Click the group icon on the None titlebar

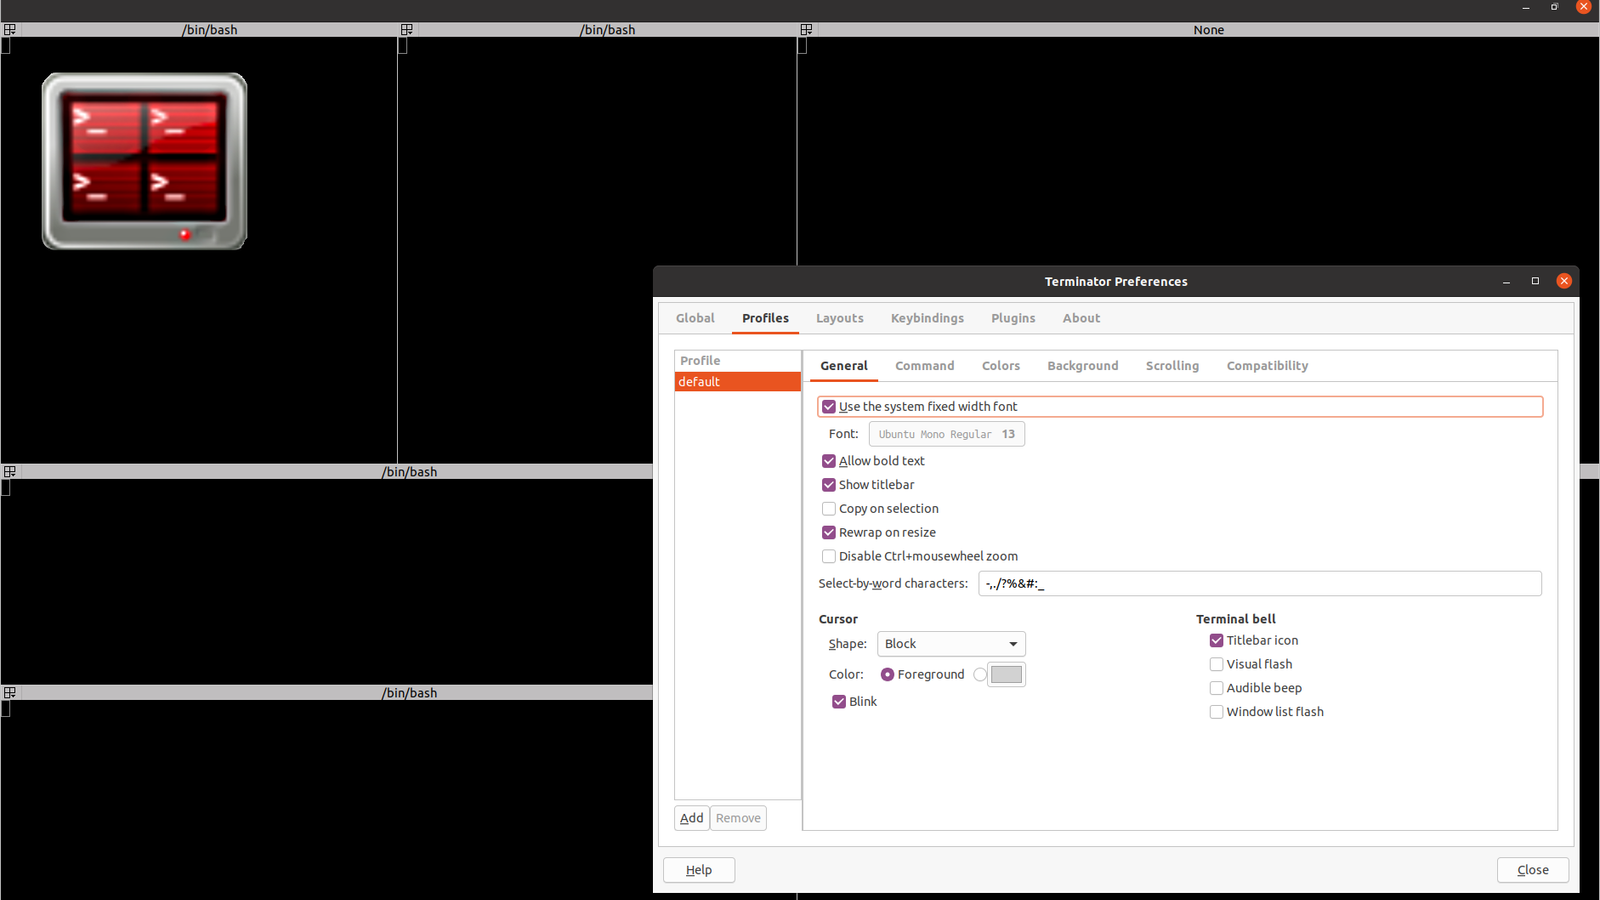click(x=806, y=30)
